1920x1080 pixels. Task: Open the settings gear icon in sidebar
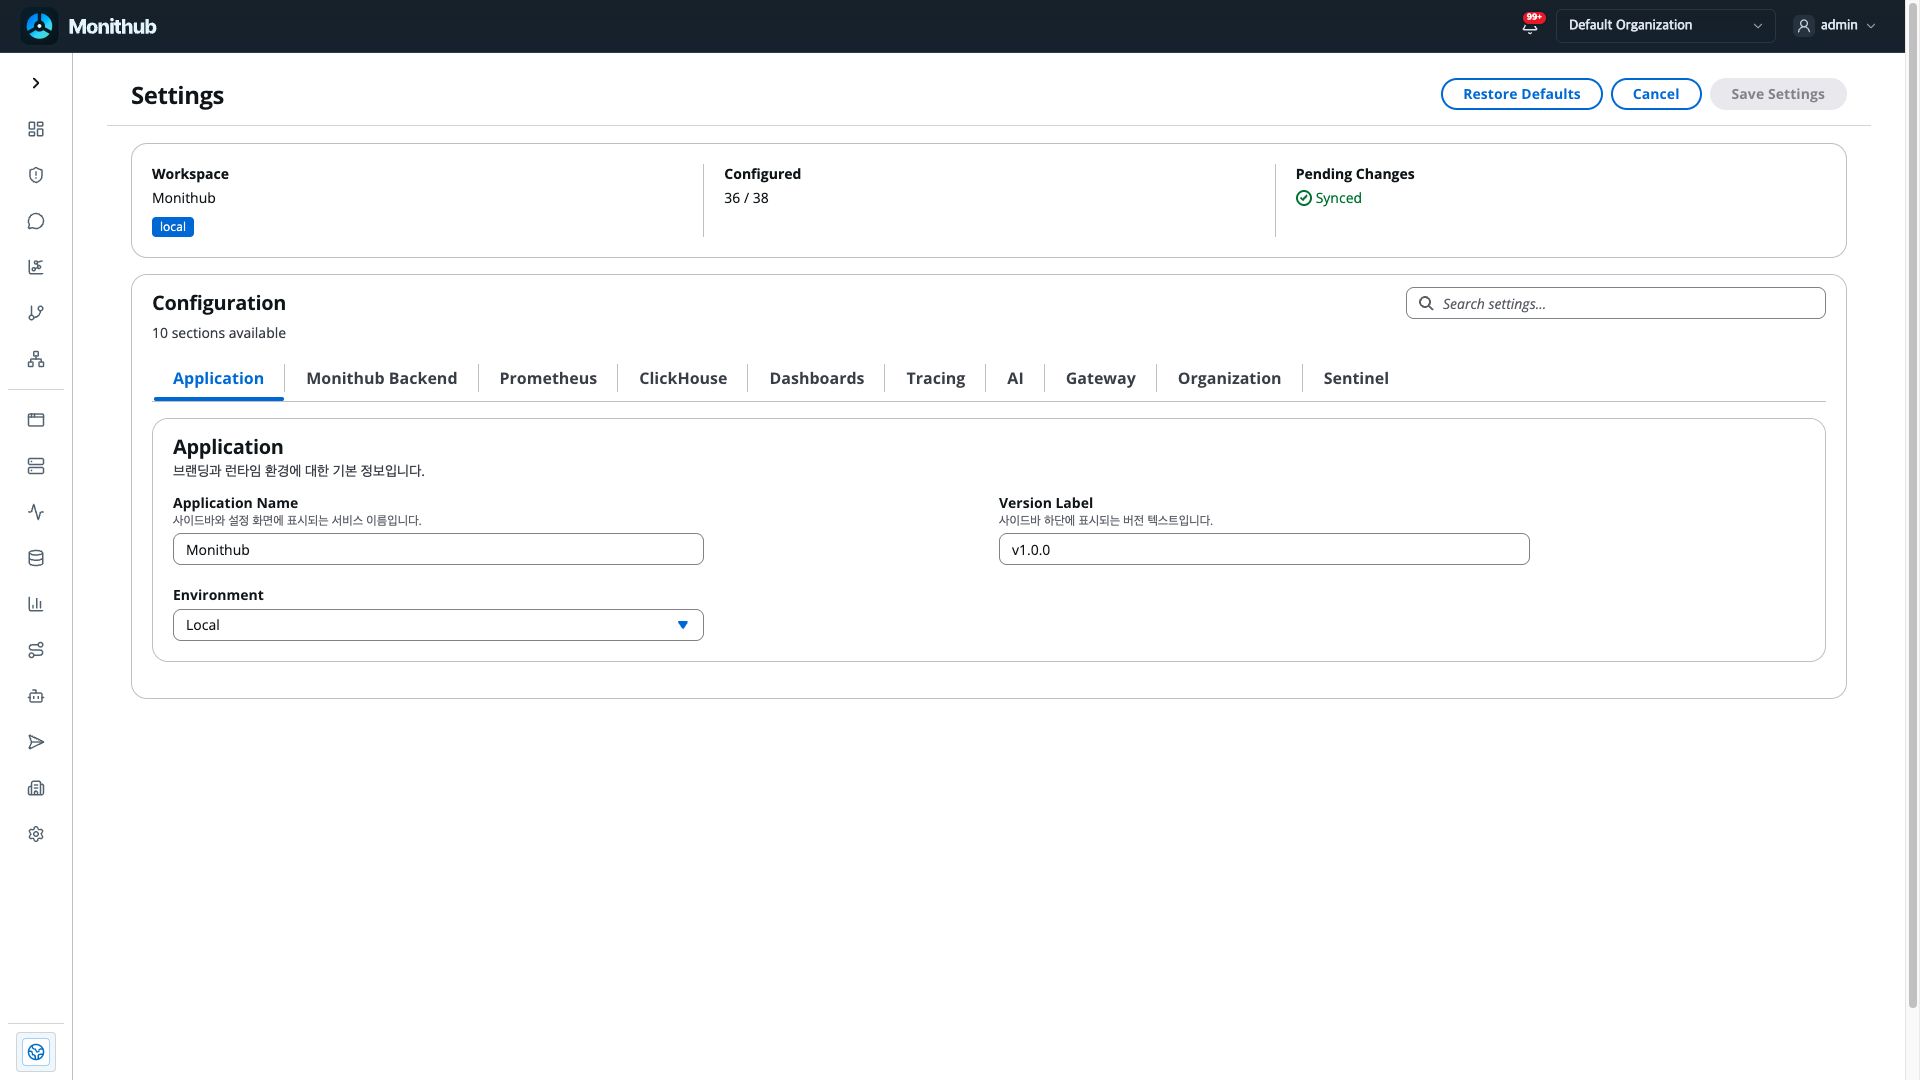(x=36, y=834)
